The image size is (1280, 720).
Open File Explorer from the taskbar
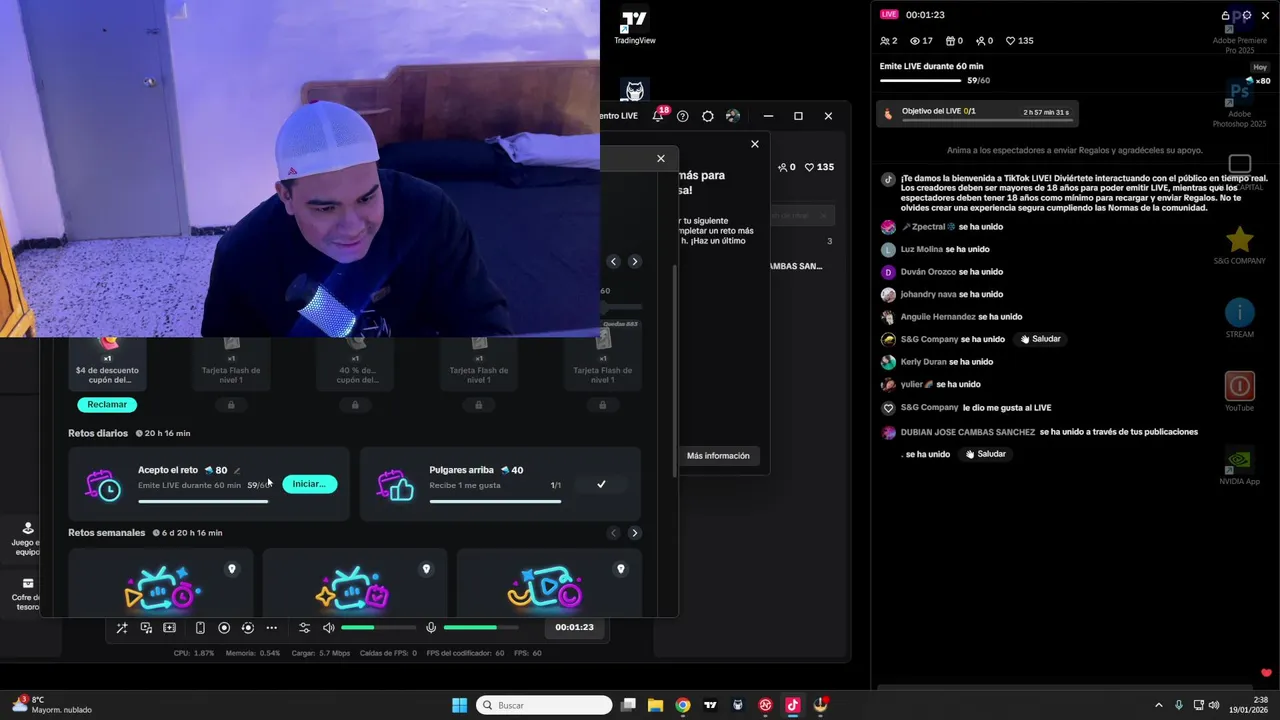coord(655,705)
